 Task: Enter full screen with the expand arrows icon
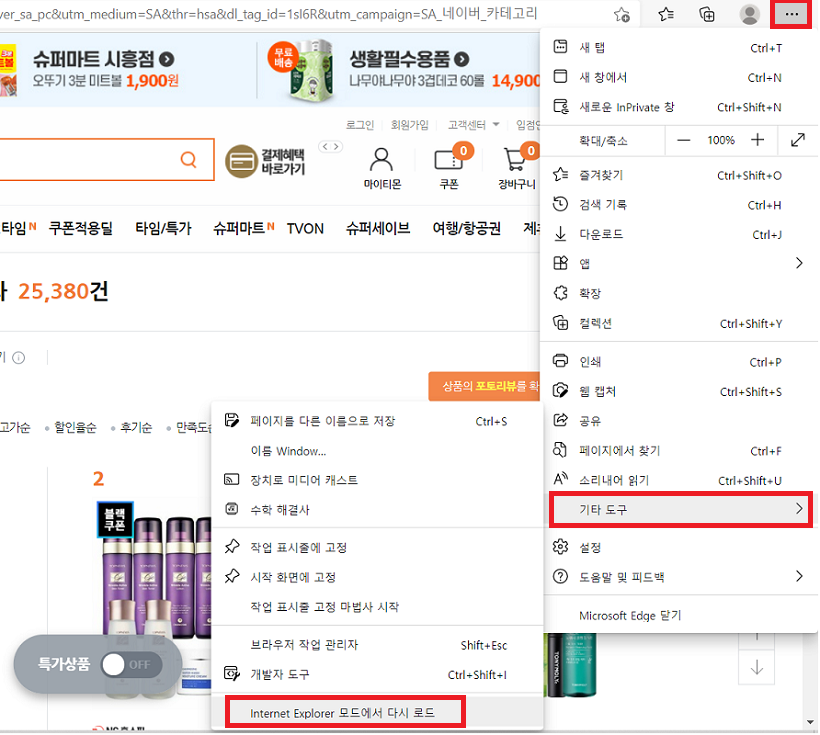797,140
